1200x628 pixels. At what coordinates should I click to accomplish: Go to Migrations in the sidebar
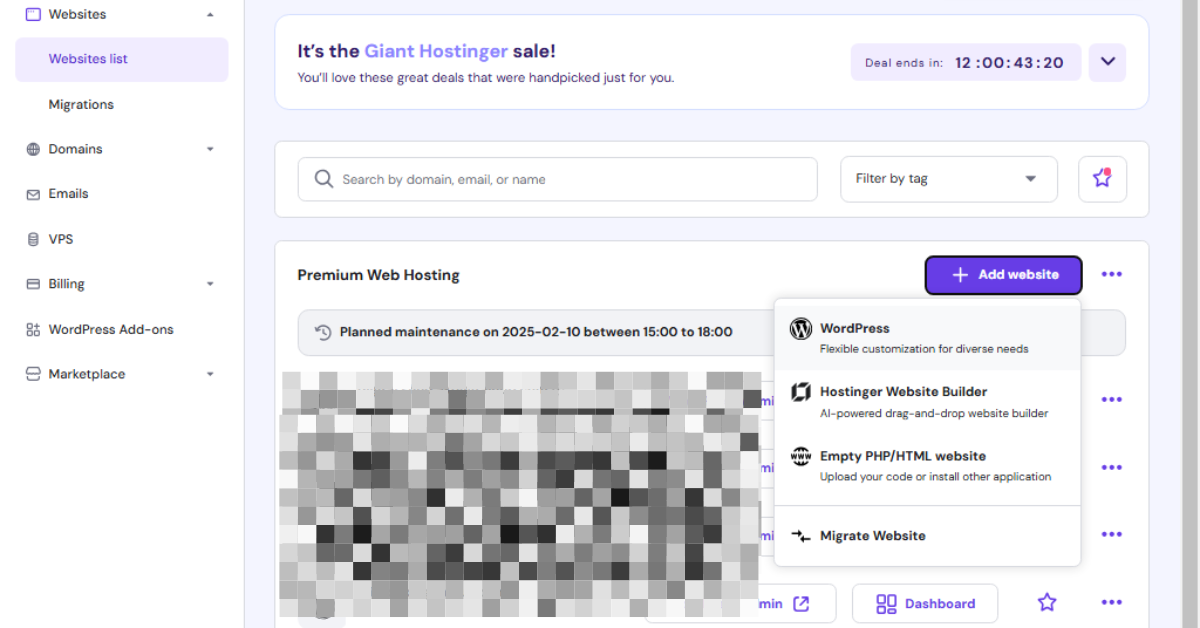(x=81, y=105)
